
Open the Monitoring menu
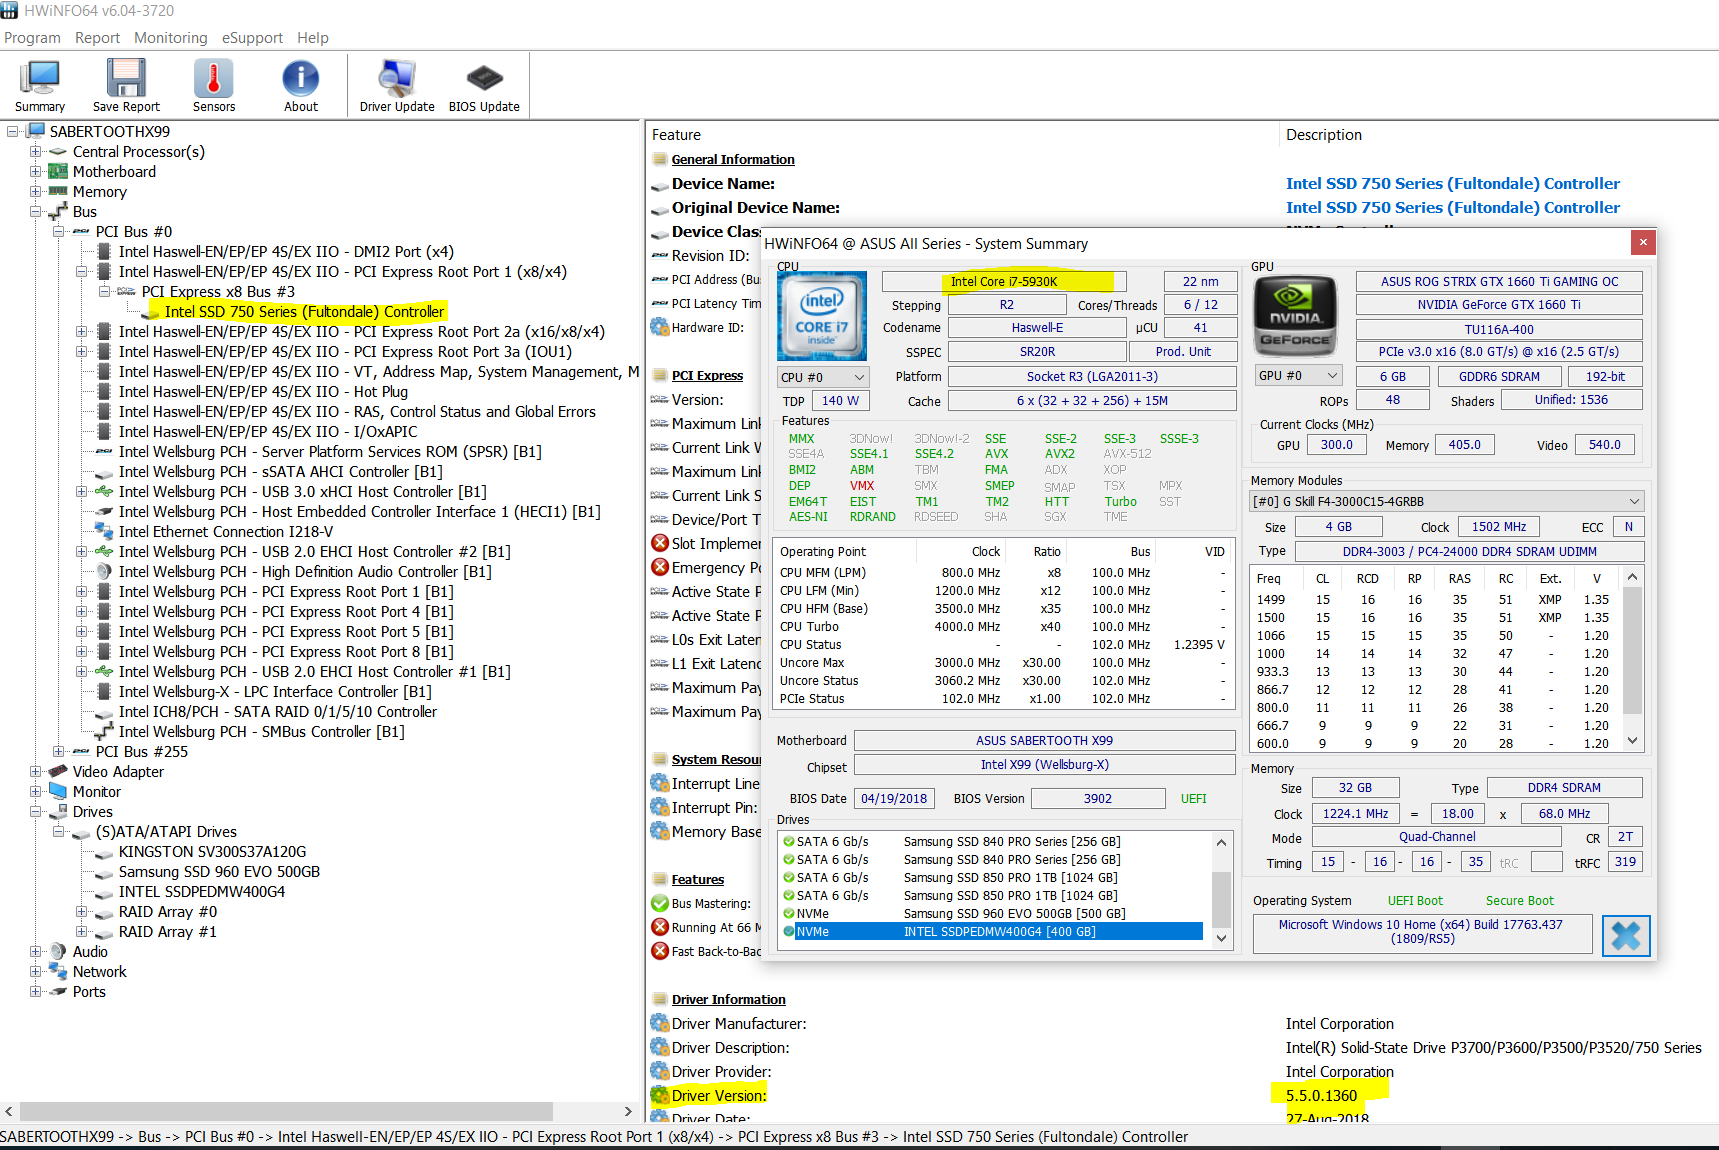coord(171,38)
